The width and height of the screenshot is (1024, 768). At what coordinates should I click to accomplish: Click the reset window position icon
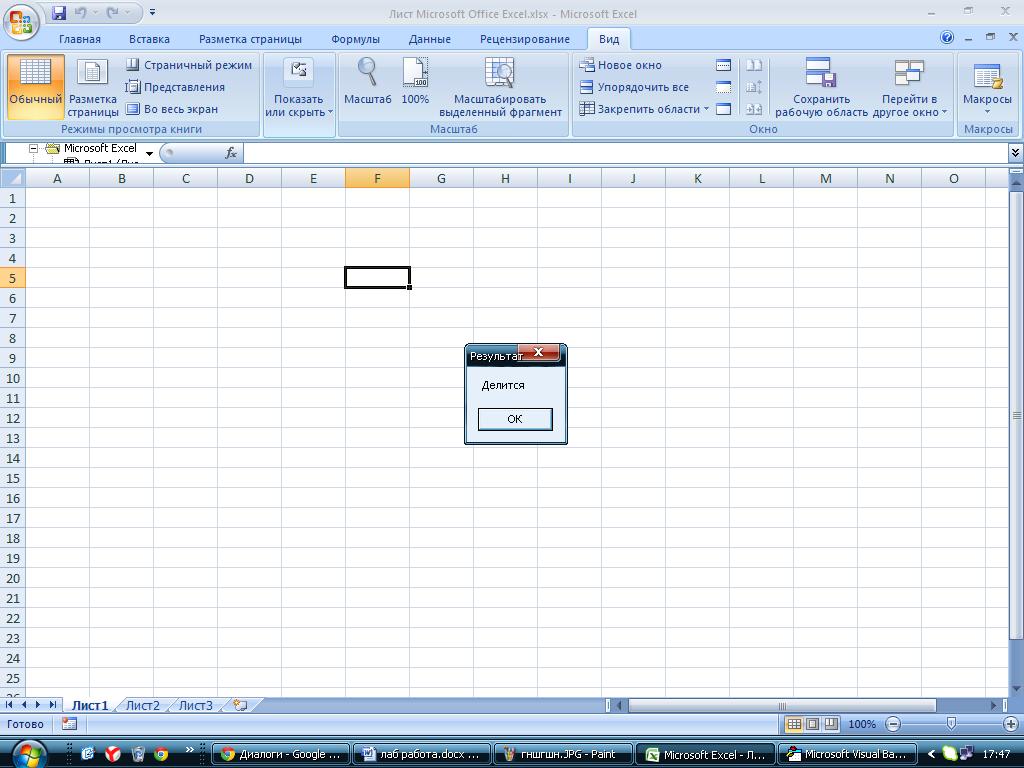(x=754, y=109)
